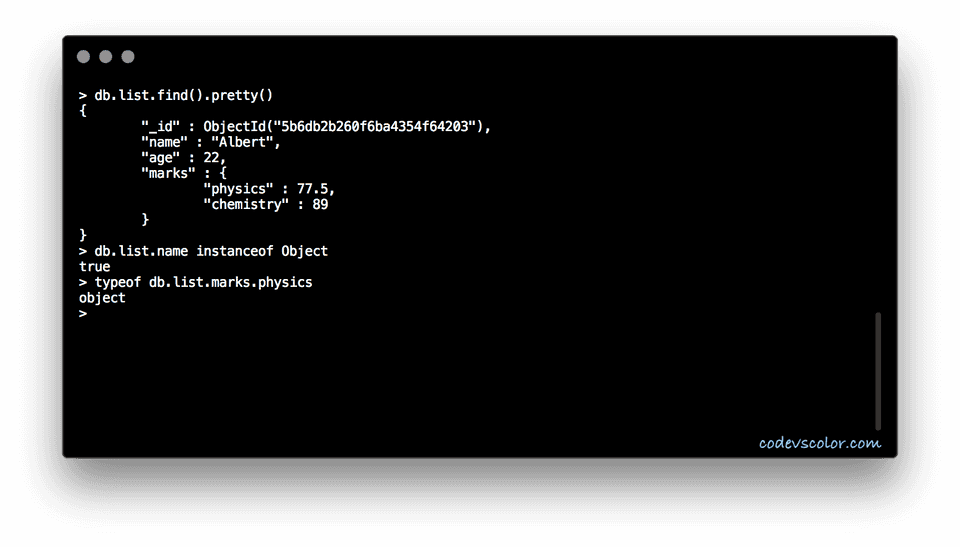The image size is (960, 547).
Task: Click the chemistry value 89
Action: pos(320,204)
